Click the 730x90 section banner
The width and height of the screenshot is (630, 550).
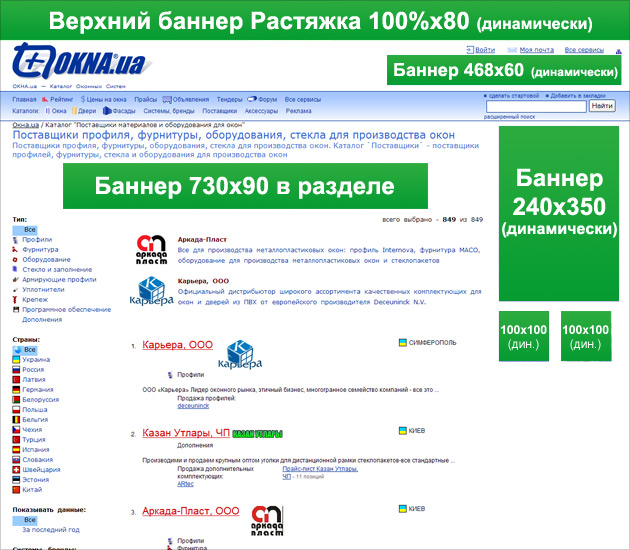tap(245, 186)
